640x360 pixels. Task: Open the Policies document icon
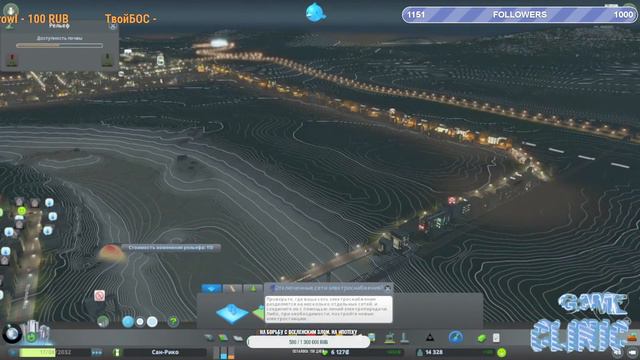[496, 338]
